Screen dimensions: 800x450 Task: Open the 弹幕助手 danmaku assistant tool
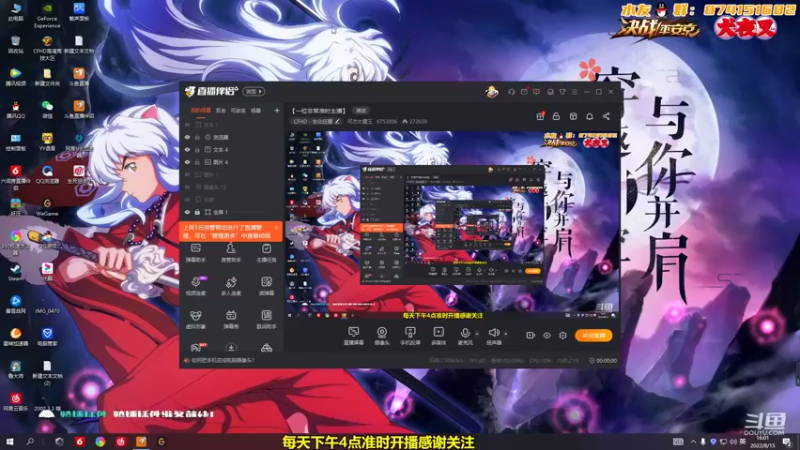click(x=195, y=253)
